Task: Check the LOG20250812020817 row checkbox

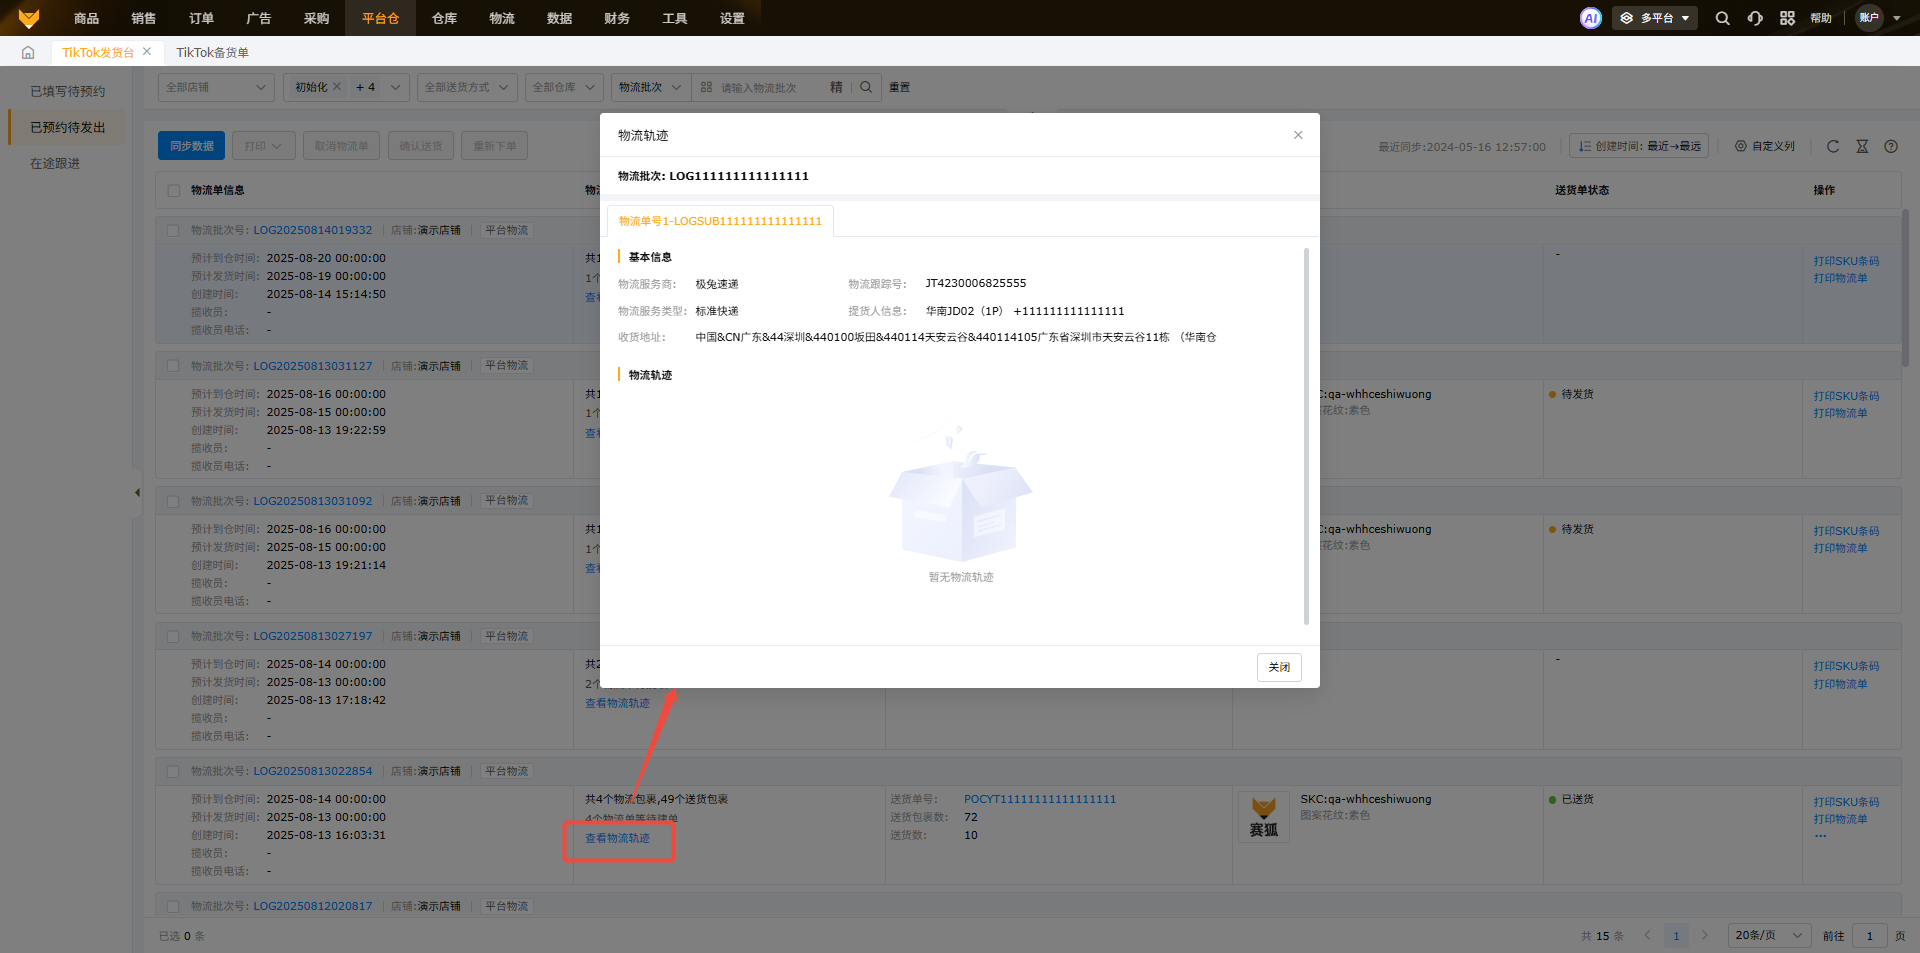Action: coord(173,906)
